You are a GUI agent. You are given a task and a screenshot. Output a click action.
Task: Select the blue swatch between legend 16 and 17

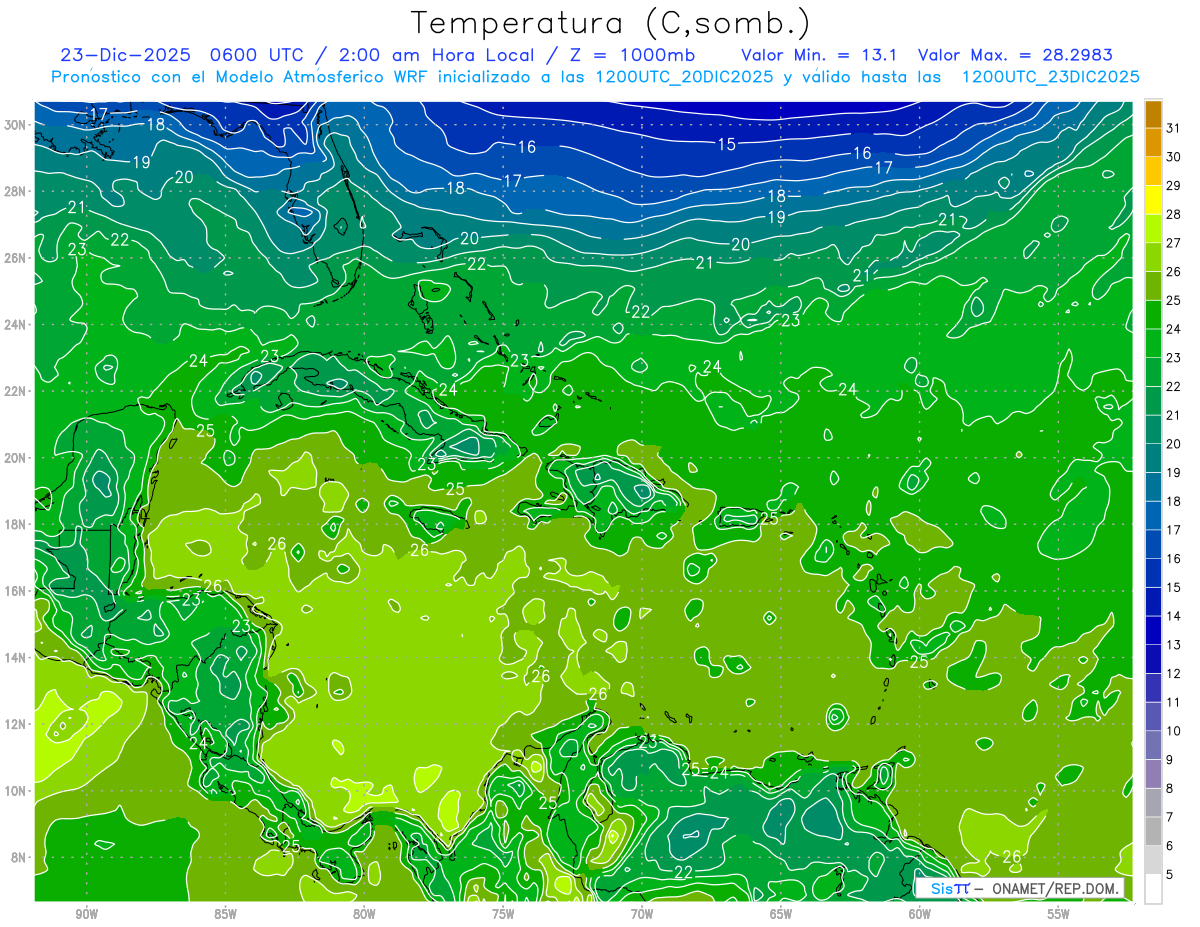(1153, 544)
